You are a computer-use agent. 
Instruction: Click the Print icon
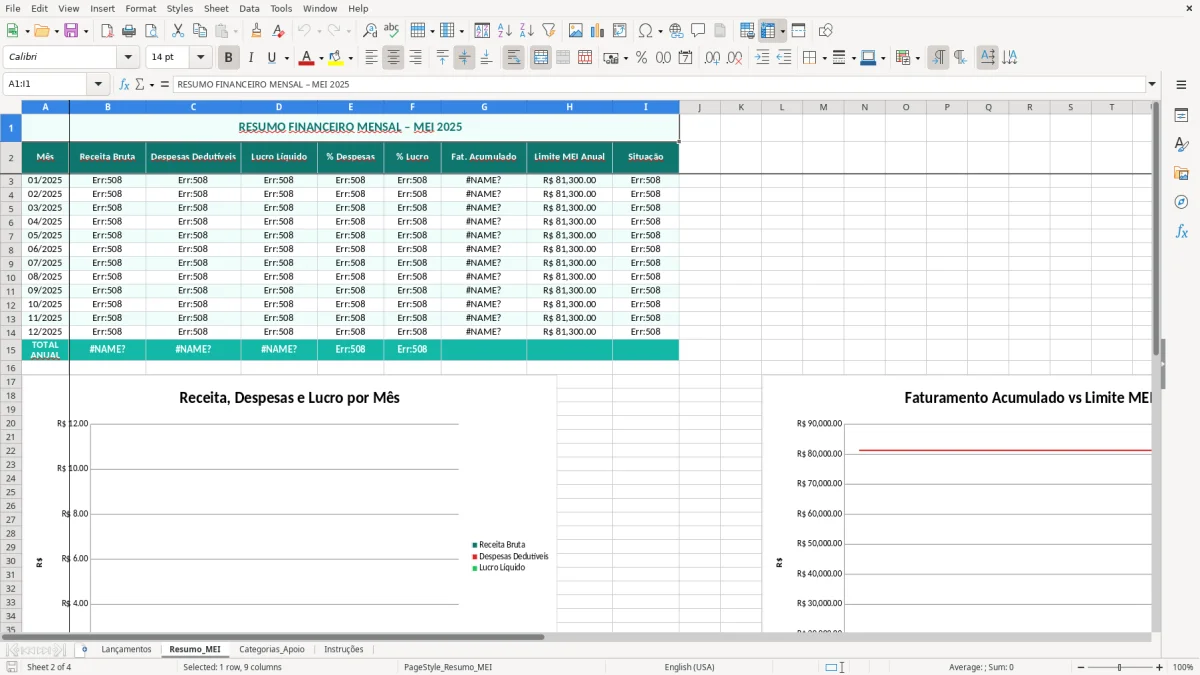pyautogui.click(x=129, y=31)
